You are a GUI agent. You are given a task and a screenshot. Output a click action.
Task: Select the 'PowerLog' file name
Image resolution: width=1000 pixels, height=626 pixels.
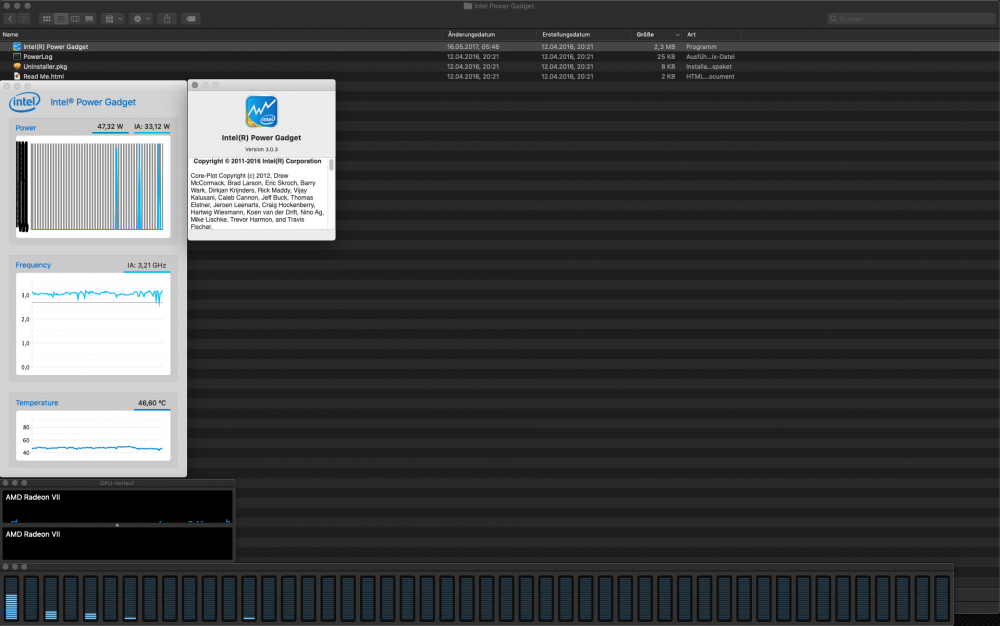click(38, 57)
